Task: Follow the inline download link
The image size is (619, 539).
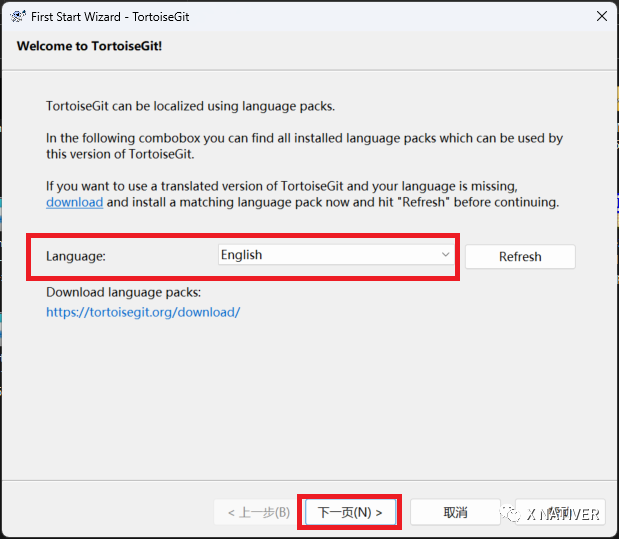Action: 75,202
